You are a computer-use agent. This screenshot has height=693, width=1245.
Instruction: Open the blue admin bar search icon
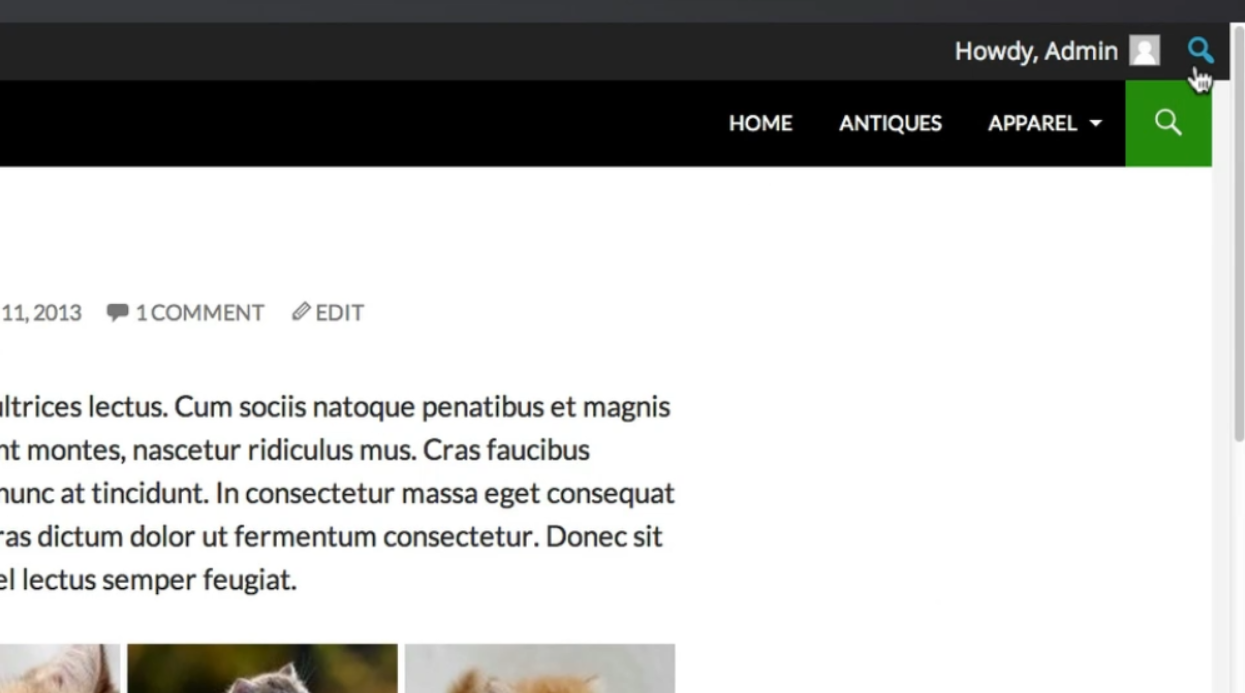click(x=1200, y=50)
